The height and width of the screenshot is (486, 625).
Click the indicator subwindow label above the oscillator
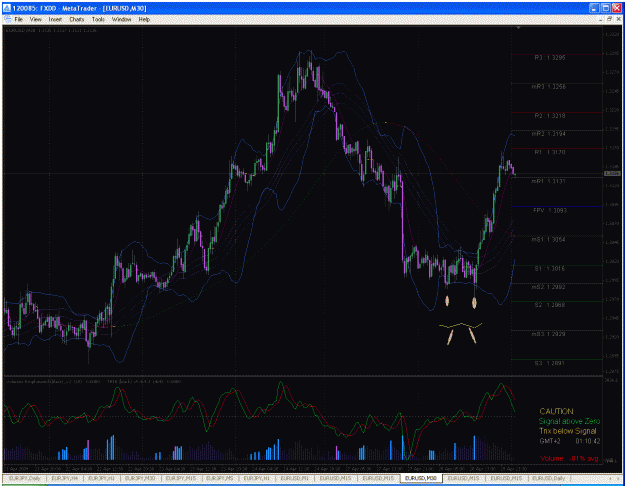(x=93, y=382)
